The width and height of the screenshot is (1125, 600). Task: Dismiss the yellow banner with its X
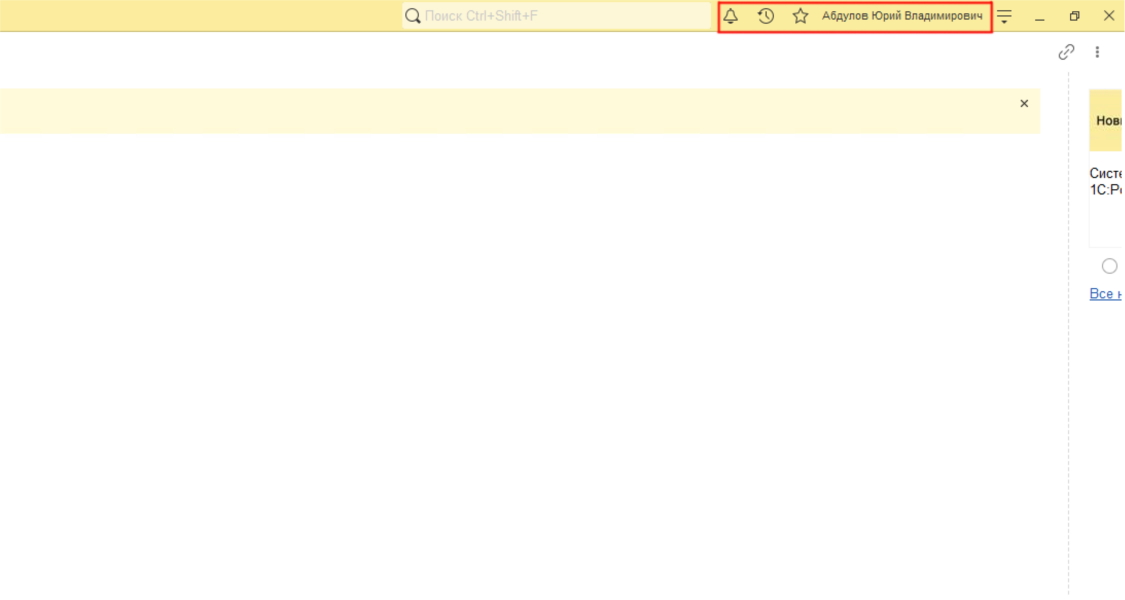tap(1024, 103)
